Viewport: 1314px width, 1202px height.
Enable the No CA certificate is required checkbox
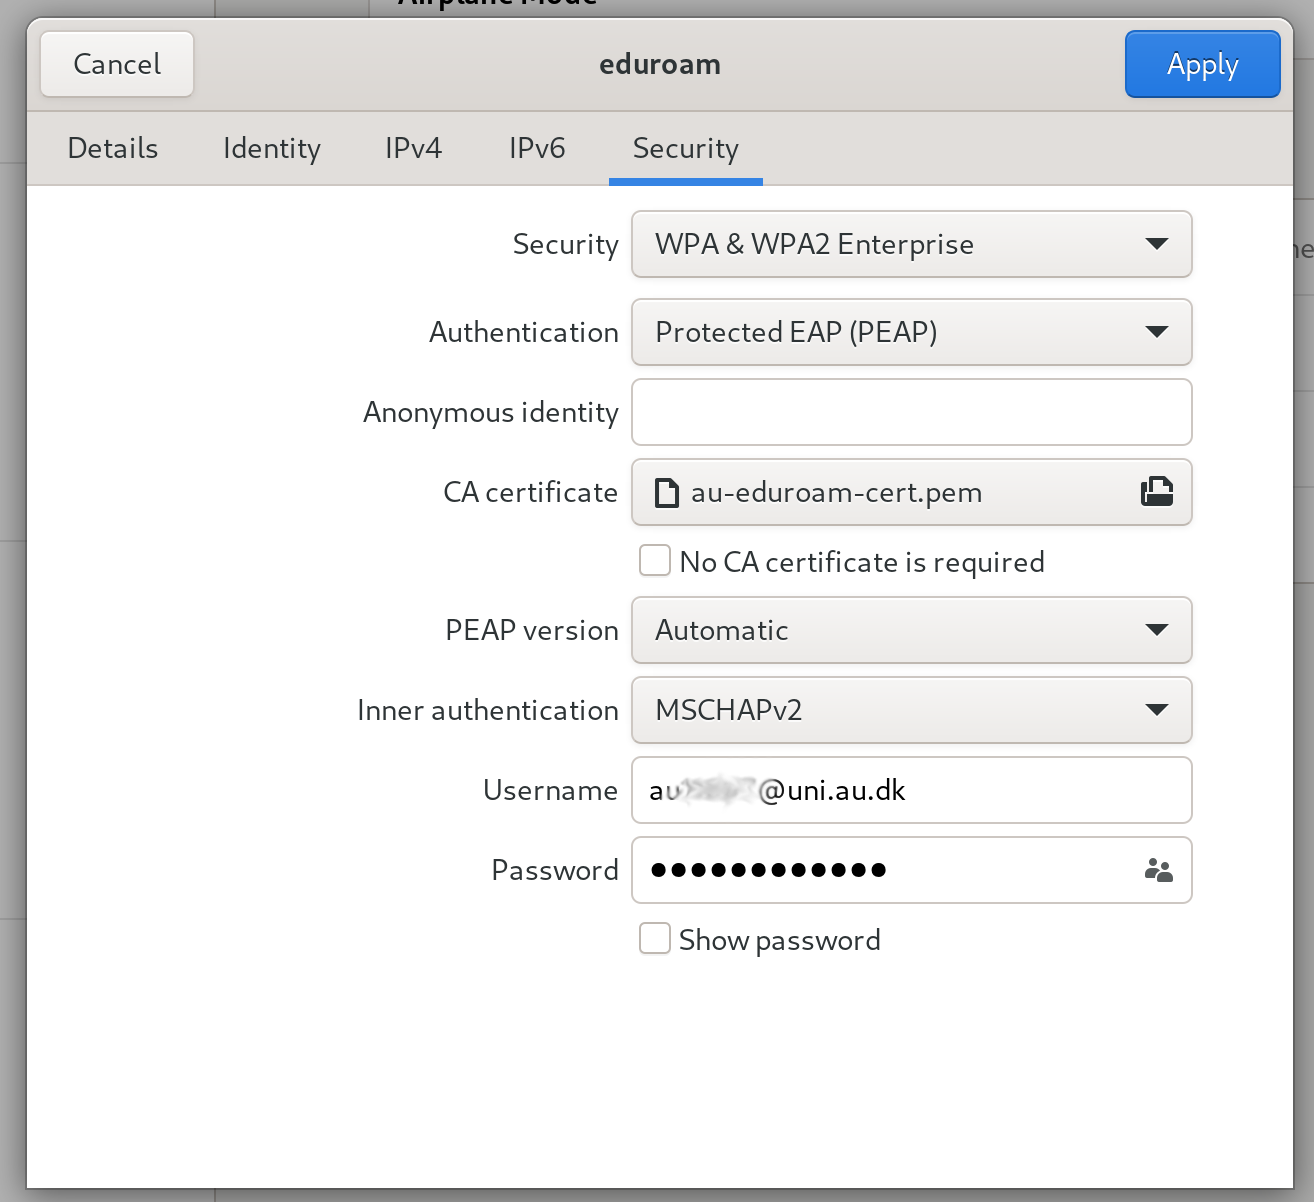click(655, 561)
